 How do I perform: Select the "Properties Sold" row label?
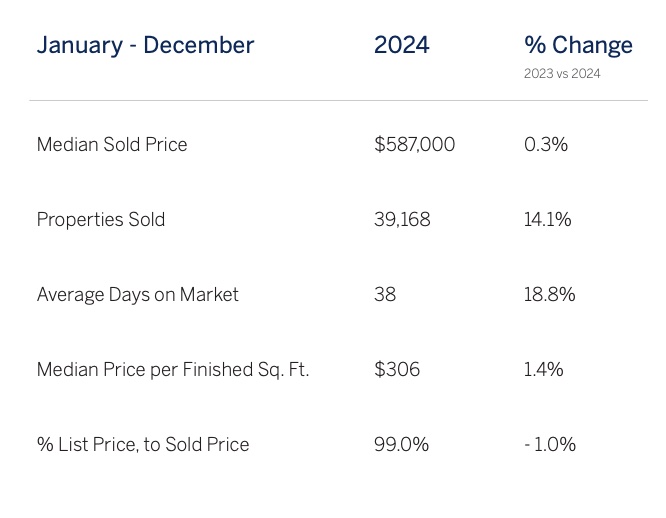click(x=101, y=220)
